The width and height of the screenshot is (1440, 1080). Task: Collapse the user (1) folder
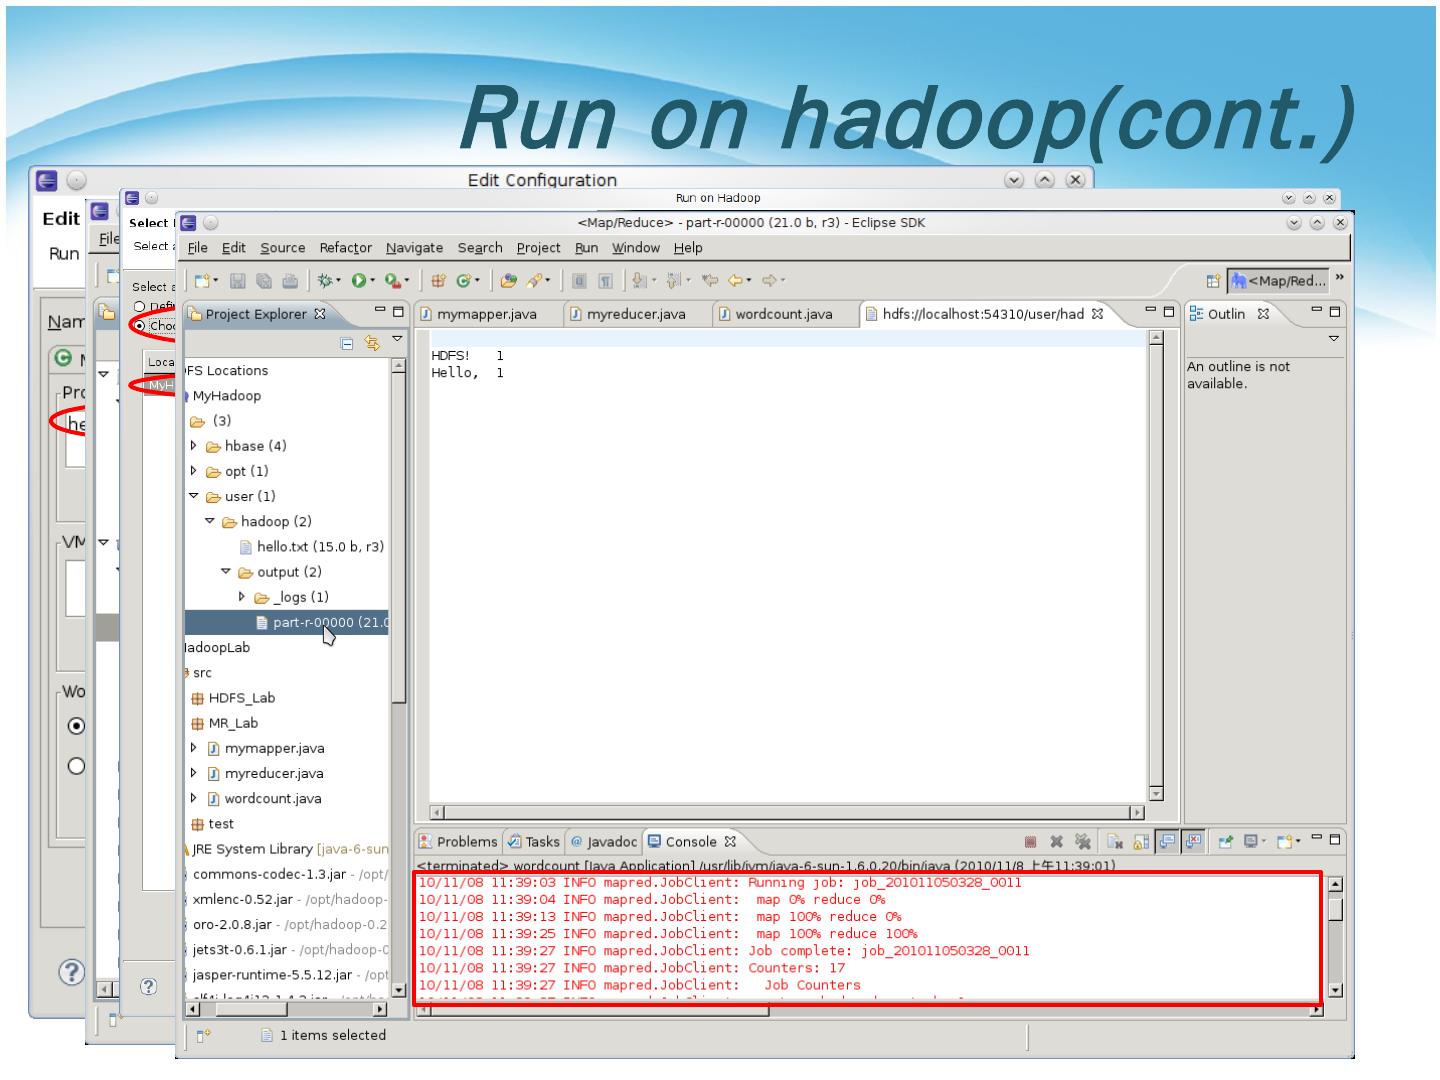pos(194,496)
